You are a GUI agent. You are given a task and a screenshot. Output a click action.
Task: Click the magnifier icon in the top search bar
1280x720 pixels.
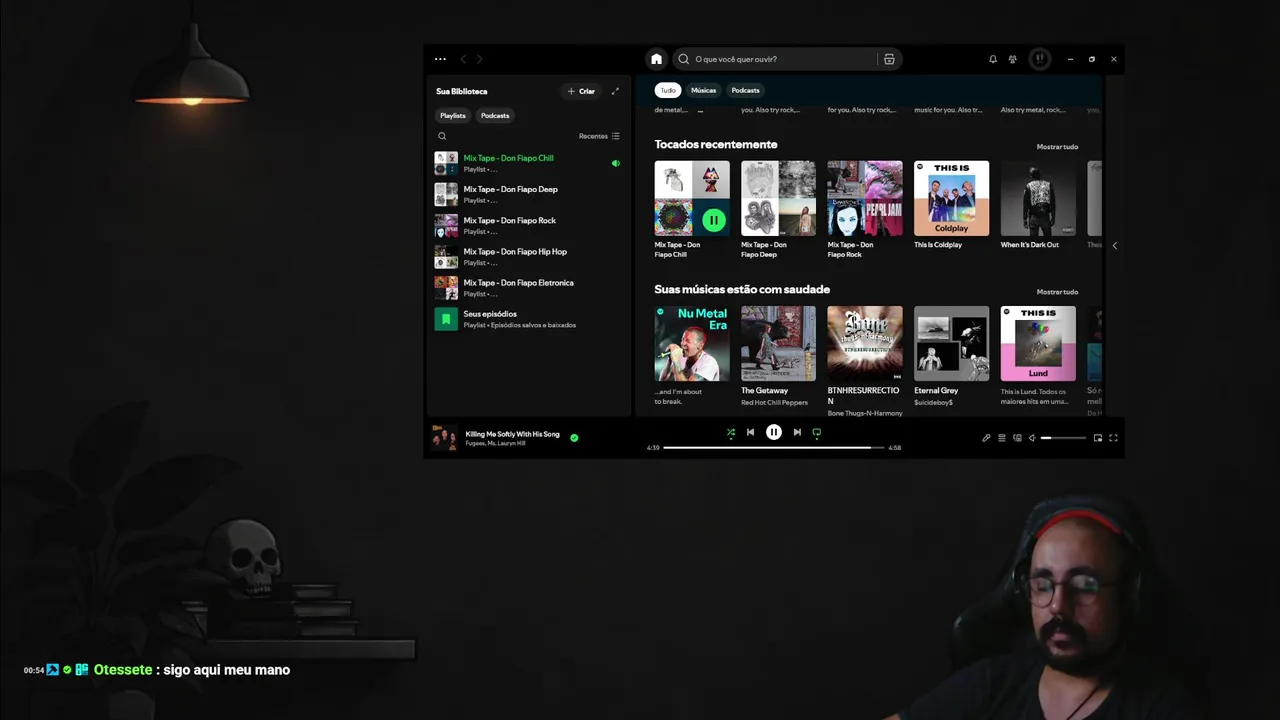pos(684,59)
